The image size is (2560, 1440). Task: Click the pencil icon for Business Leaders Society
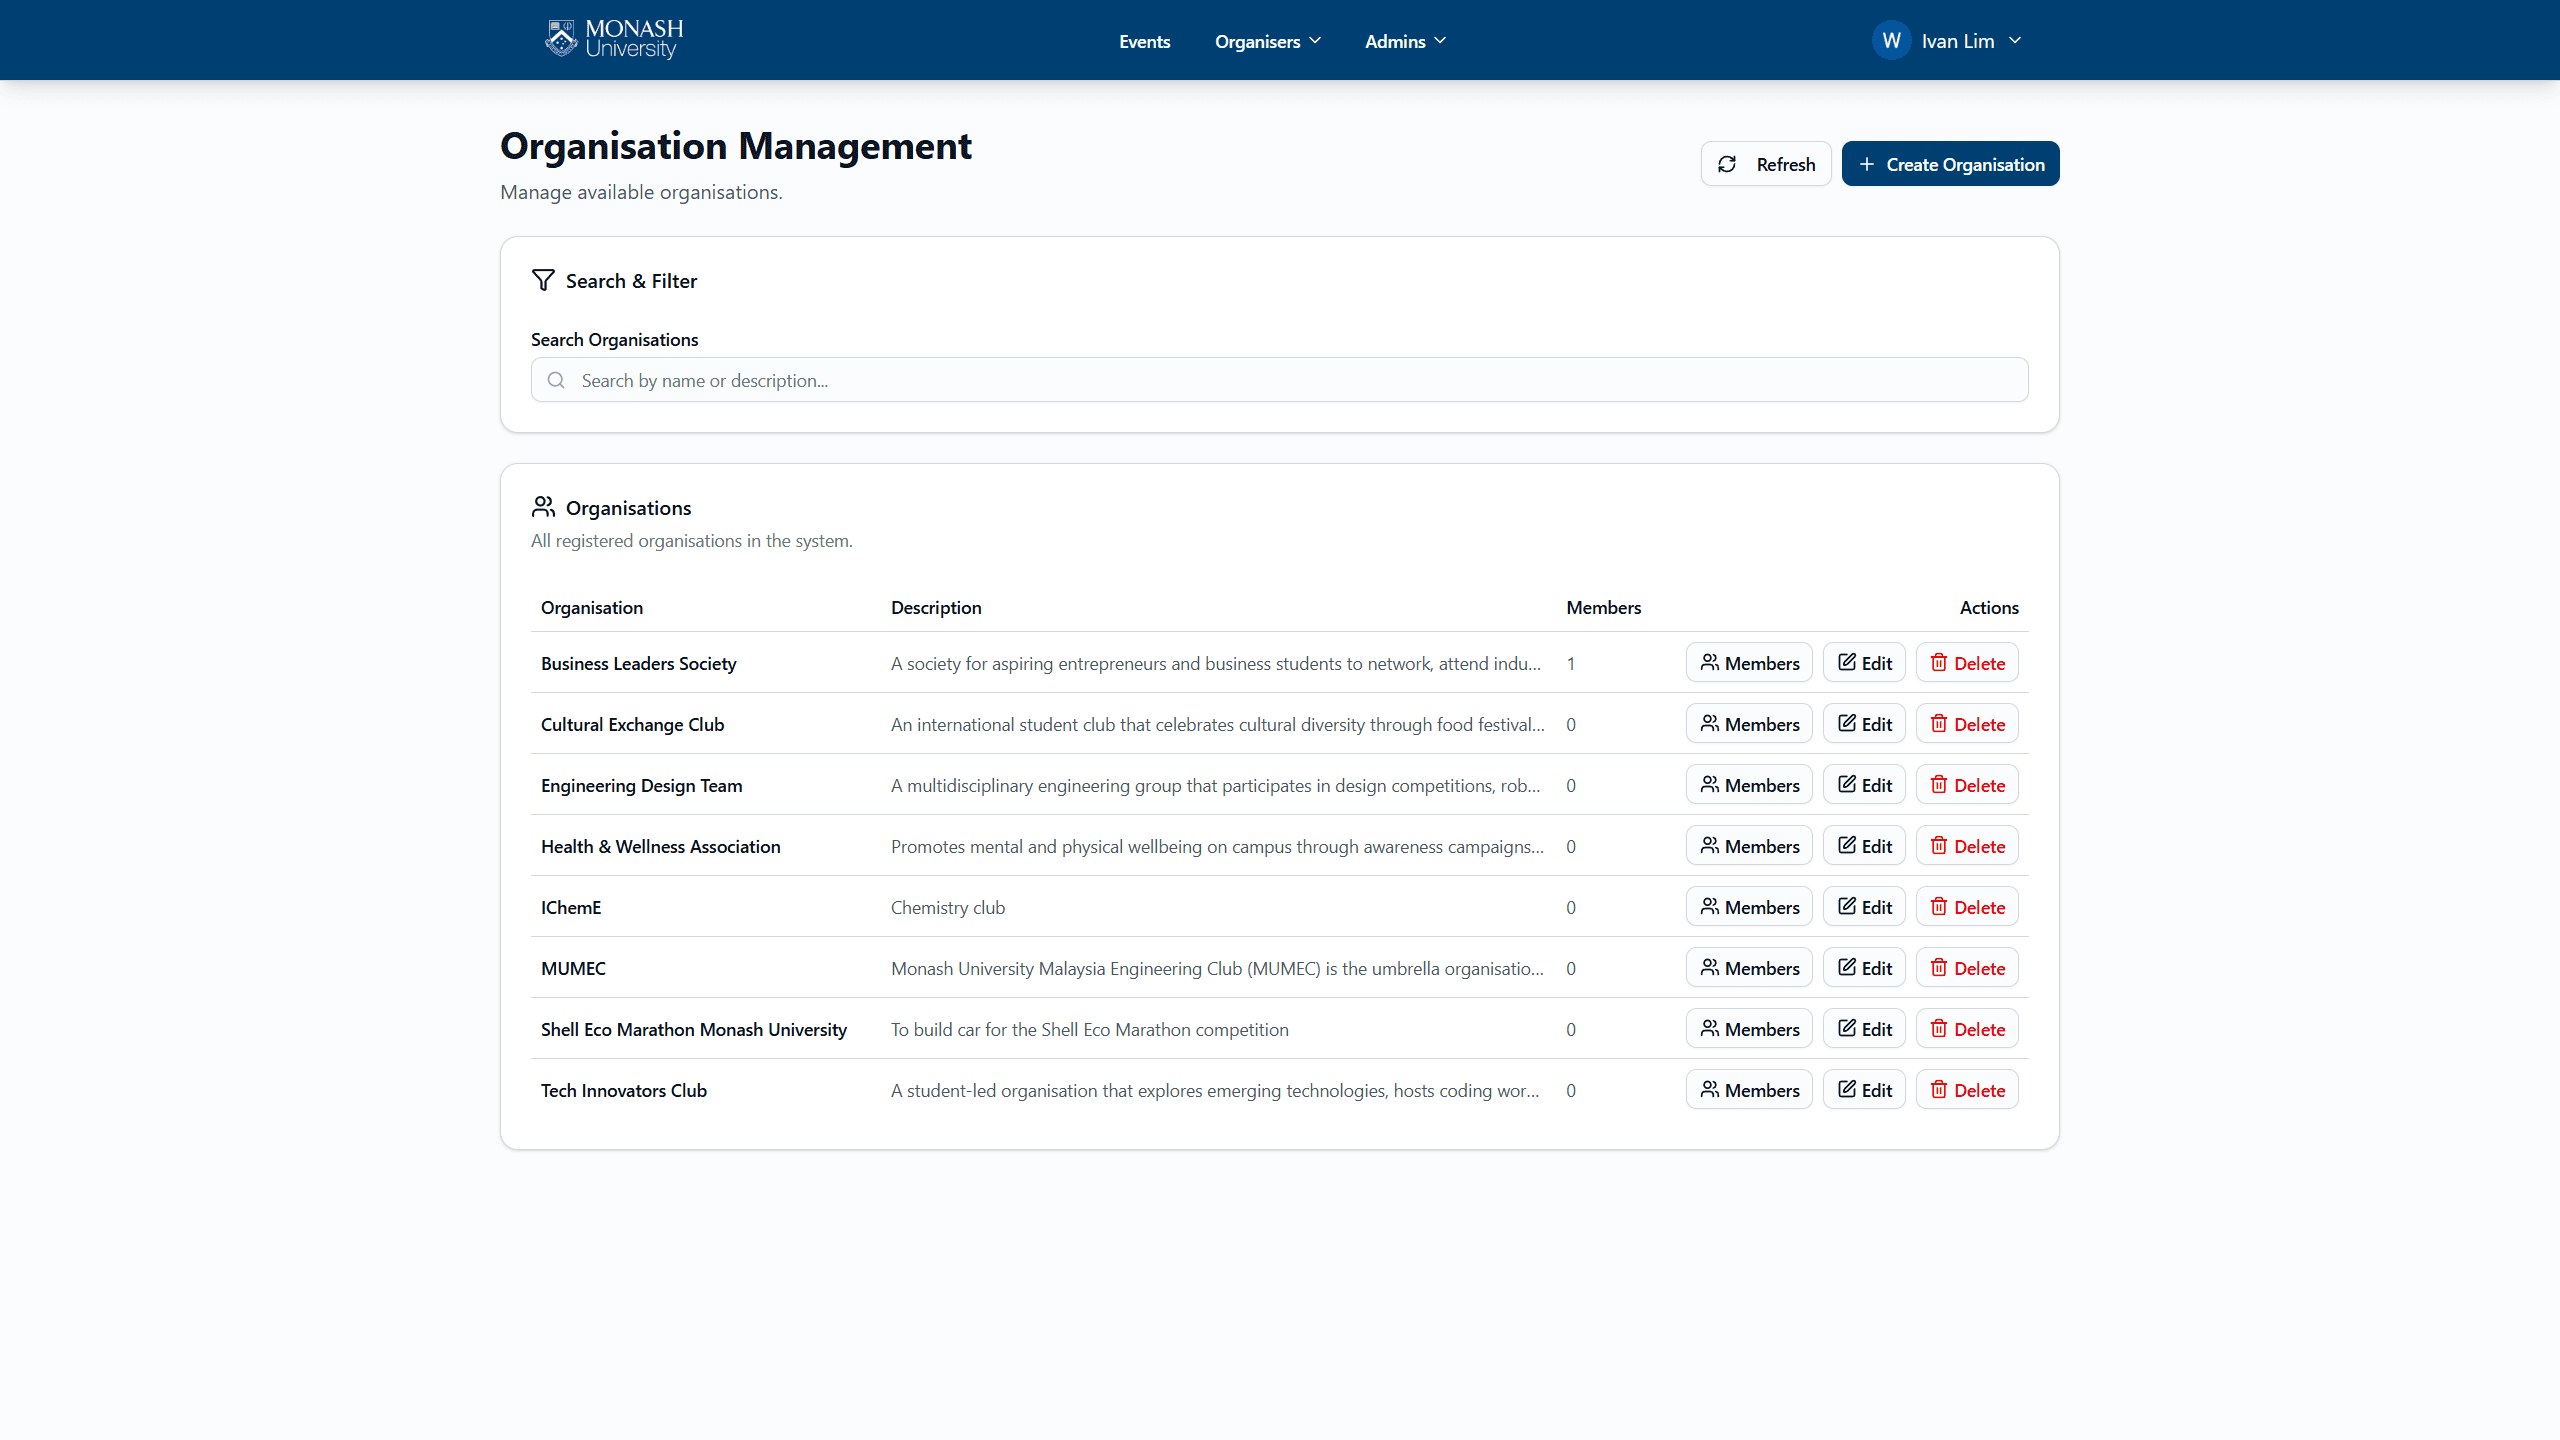1847,662
